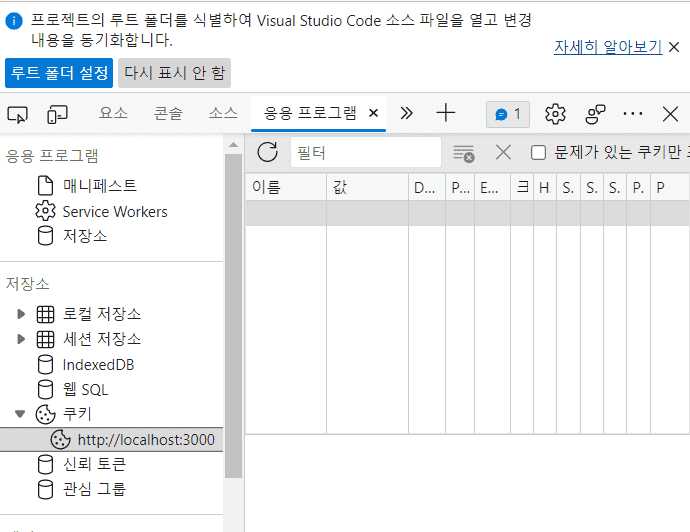Sort by 이름 column header

286,187
